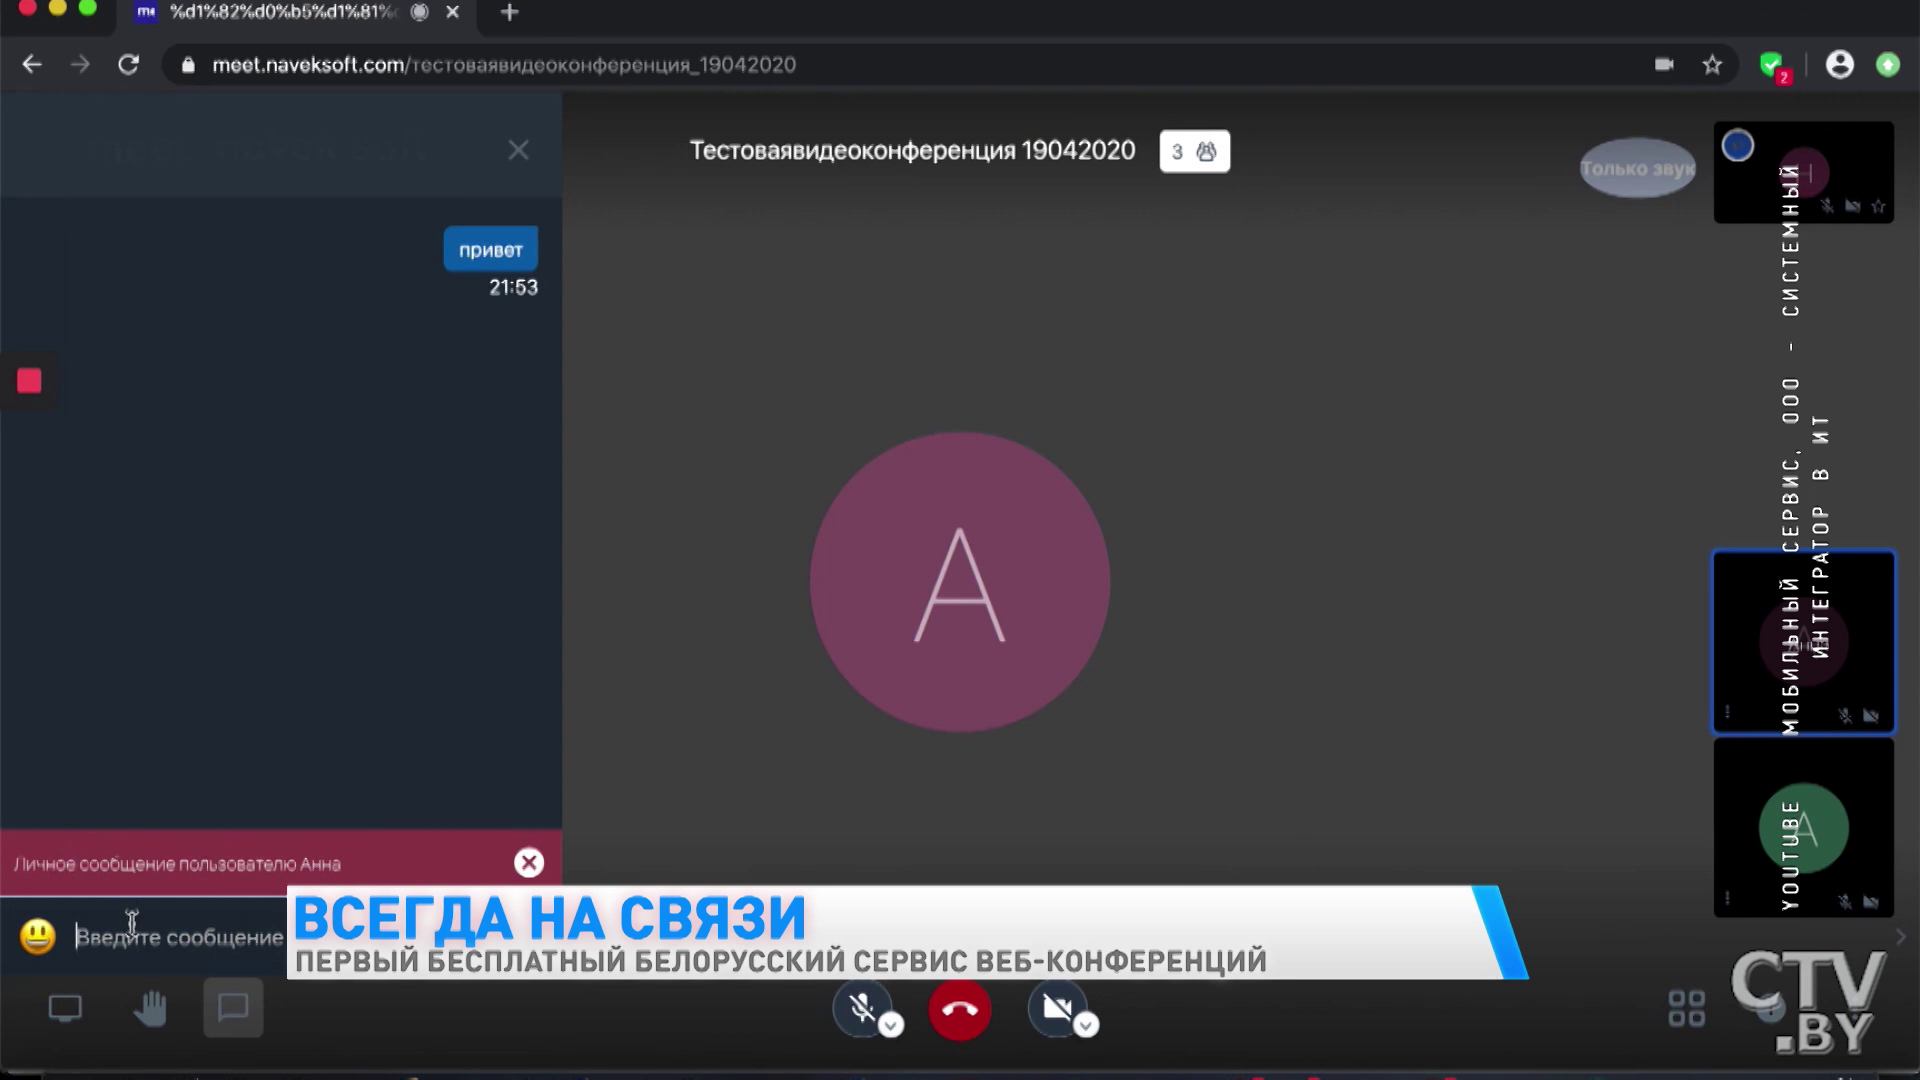Click the привет chat message
Image resolution: width=1920 pixels, height=1080 pixels.
point(490,250)
